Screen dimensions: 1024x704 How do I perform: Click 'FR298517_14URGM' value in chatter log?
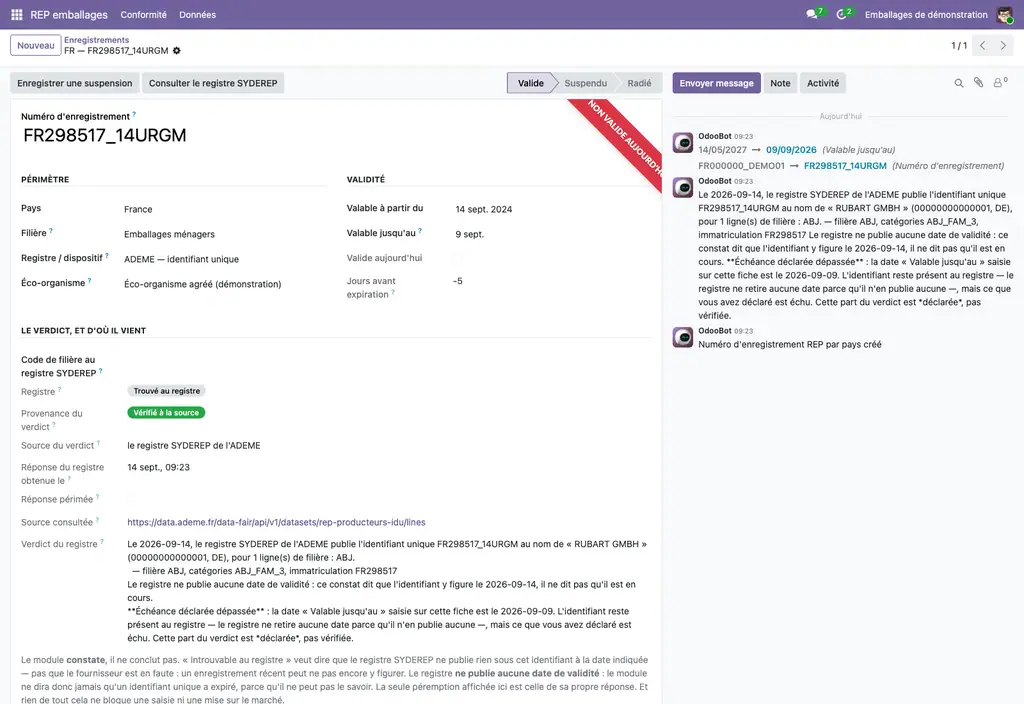pyautogui.click(x=845, y=166)
